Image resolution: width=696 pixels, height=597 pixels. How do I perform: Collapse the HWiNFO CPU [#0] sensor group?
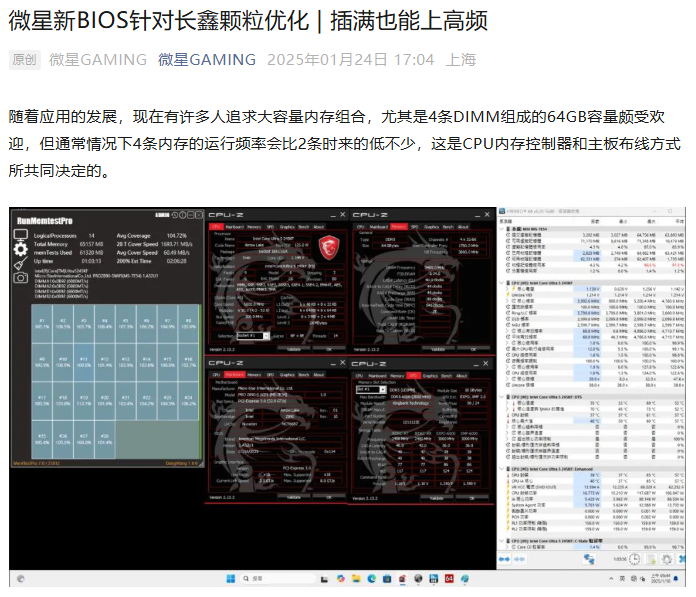[x=502, y=283]
